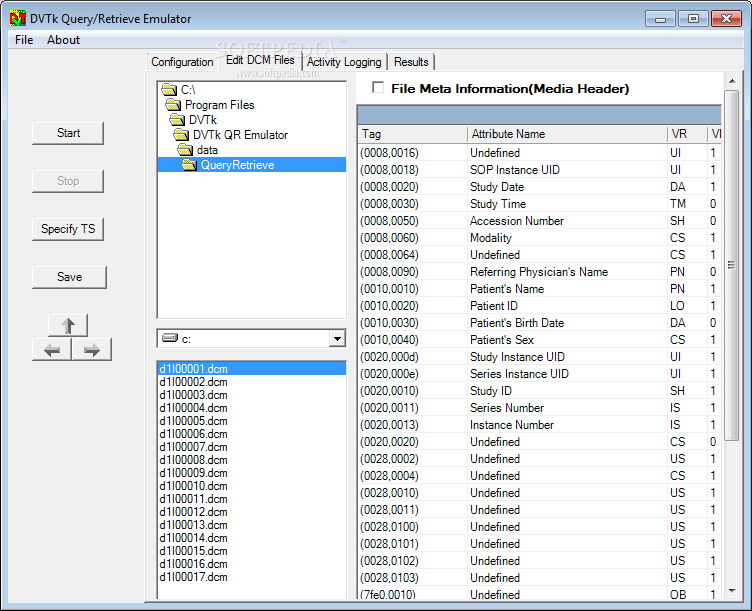Image resolution: width=752 pixels, height=611 pixels.
Task: Click the Series Number attribute cell
Action: pyautogui.click(x=567, y=408)
